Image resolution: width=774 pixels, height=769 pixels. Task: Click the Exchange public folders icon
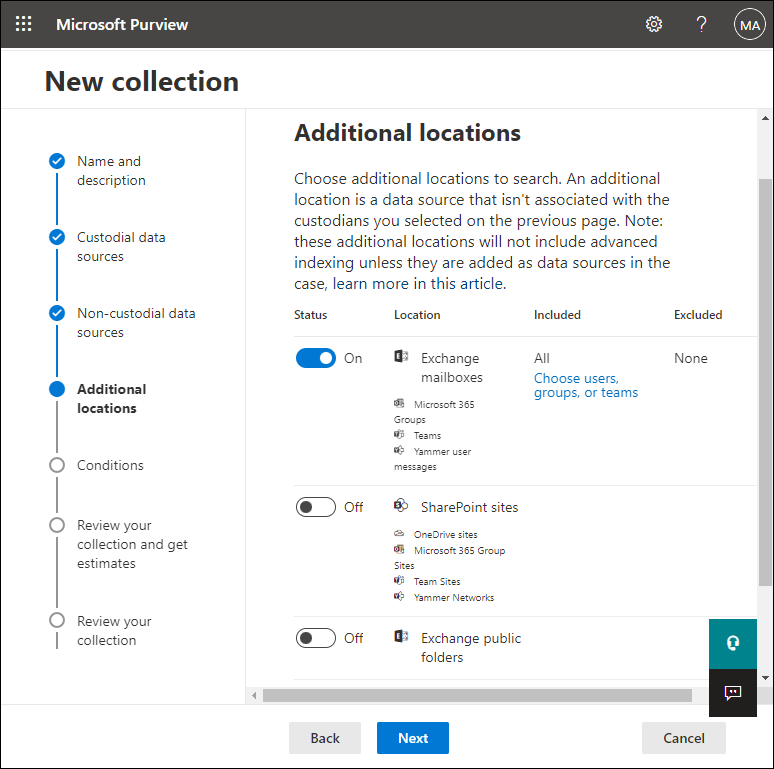click(401, 637)
